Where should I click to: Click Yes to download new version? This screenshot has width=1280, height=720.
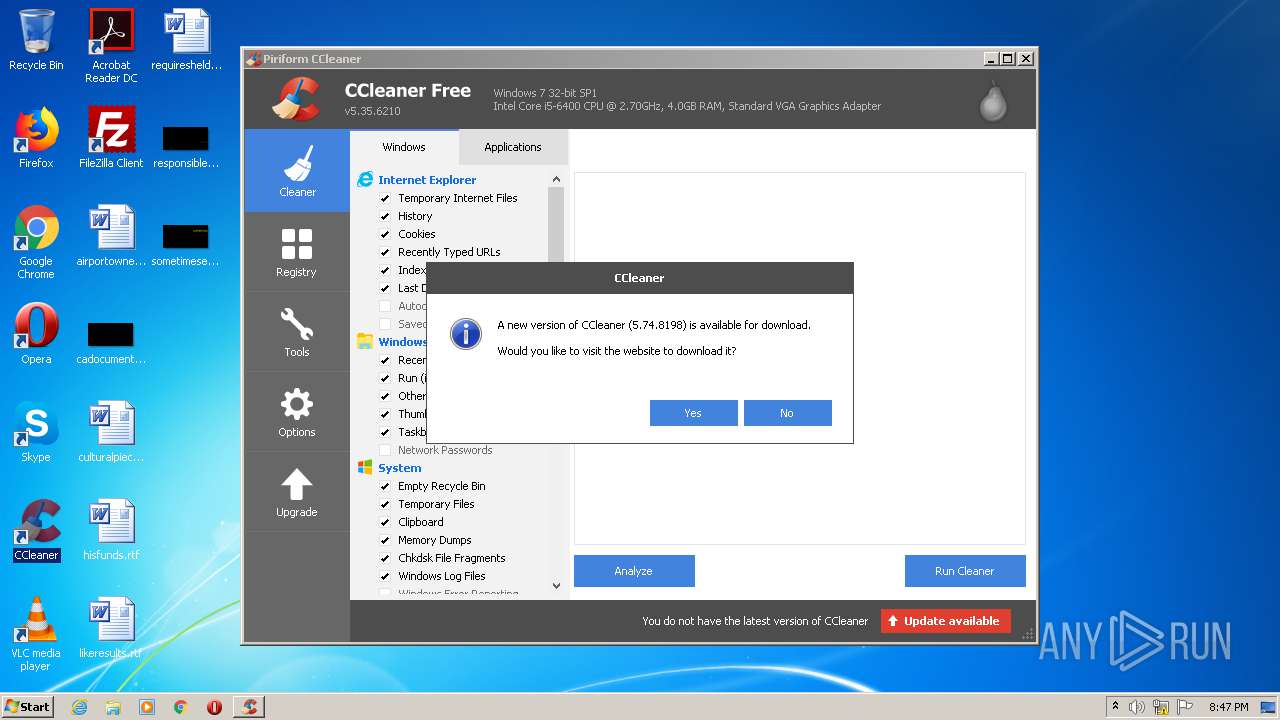(693, 413)
